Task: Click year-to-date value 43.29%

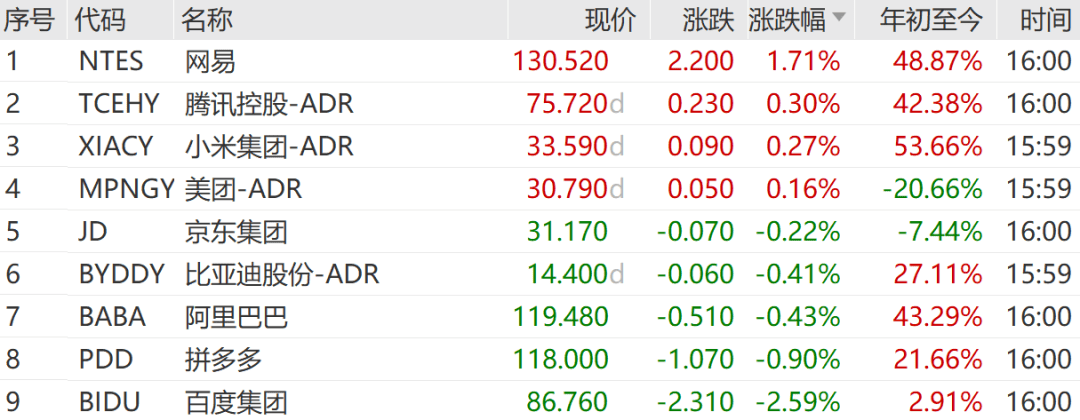Action: [937, 317]
